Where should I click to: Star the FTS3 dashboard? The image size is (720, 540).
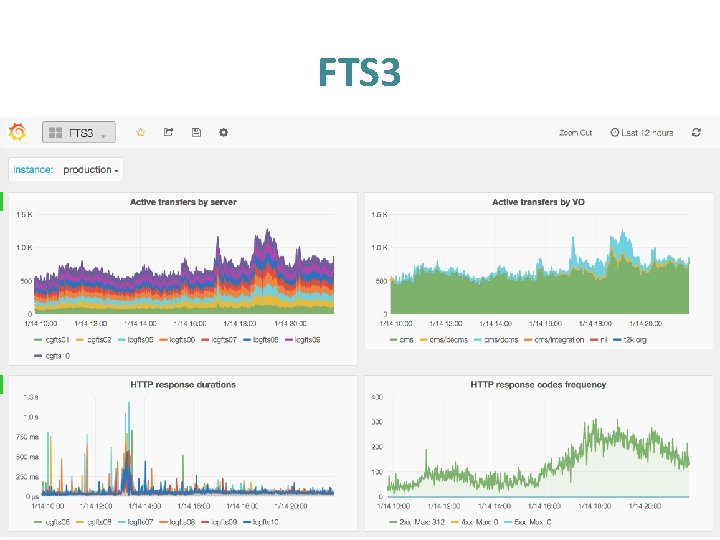141,133
